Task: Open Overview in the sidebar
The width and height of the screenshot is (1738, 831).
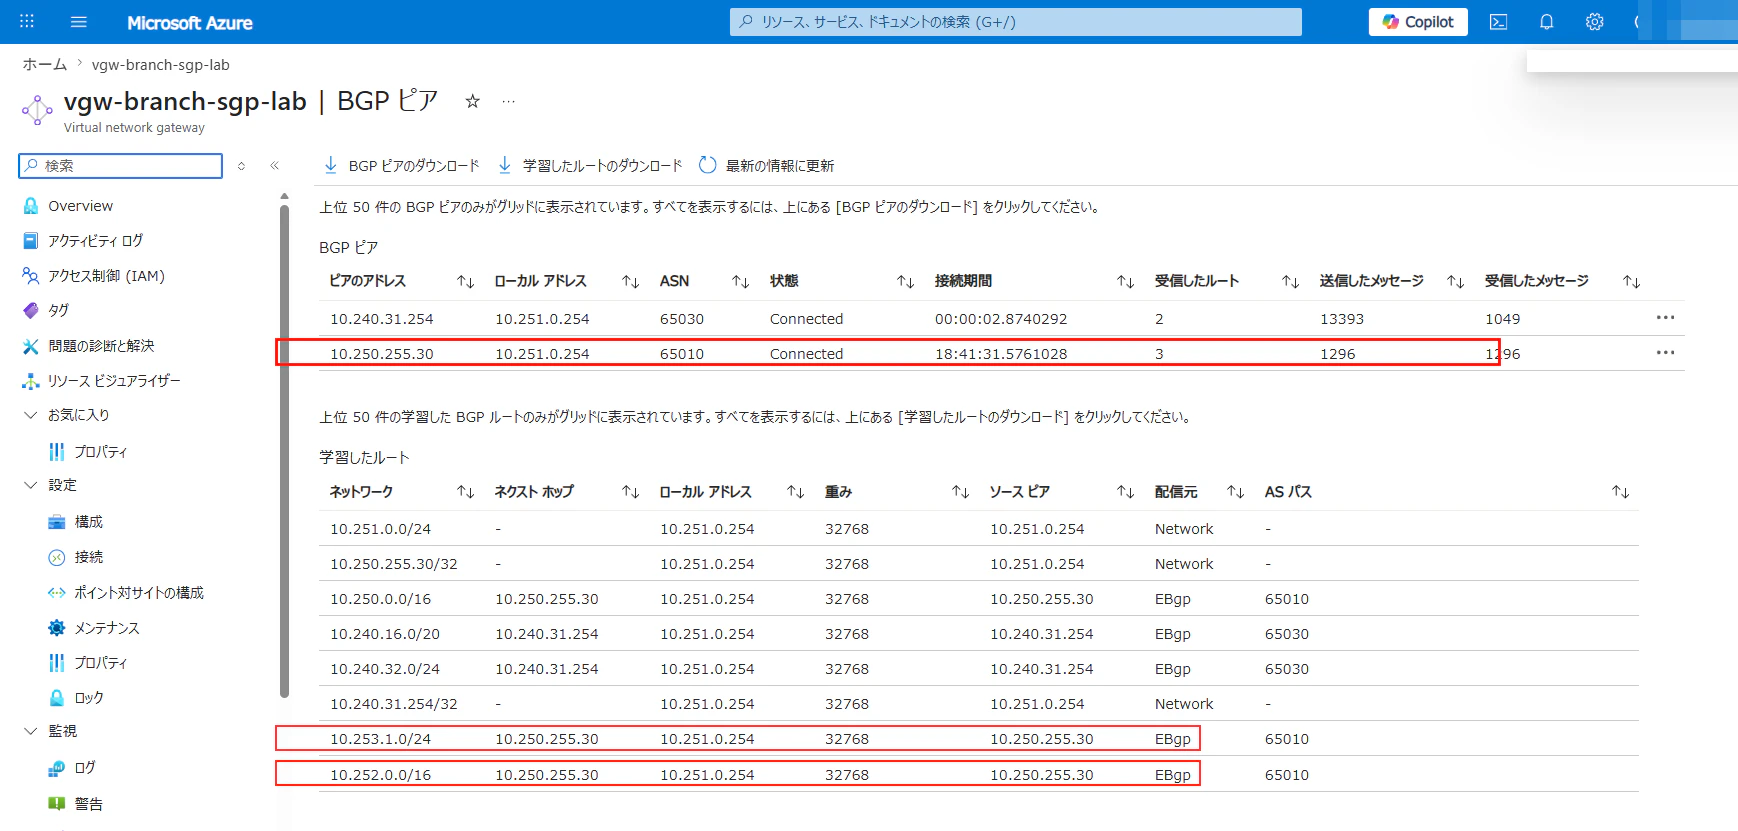Action: point(80,206)
